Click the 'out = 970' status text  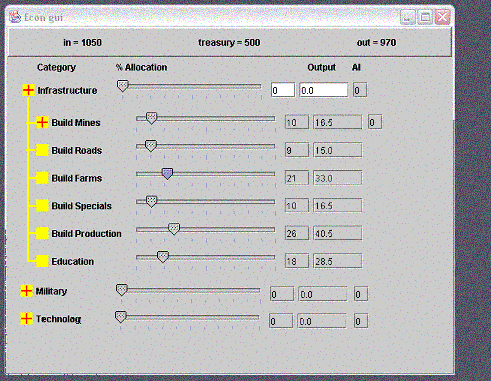point(377,43)
